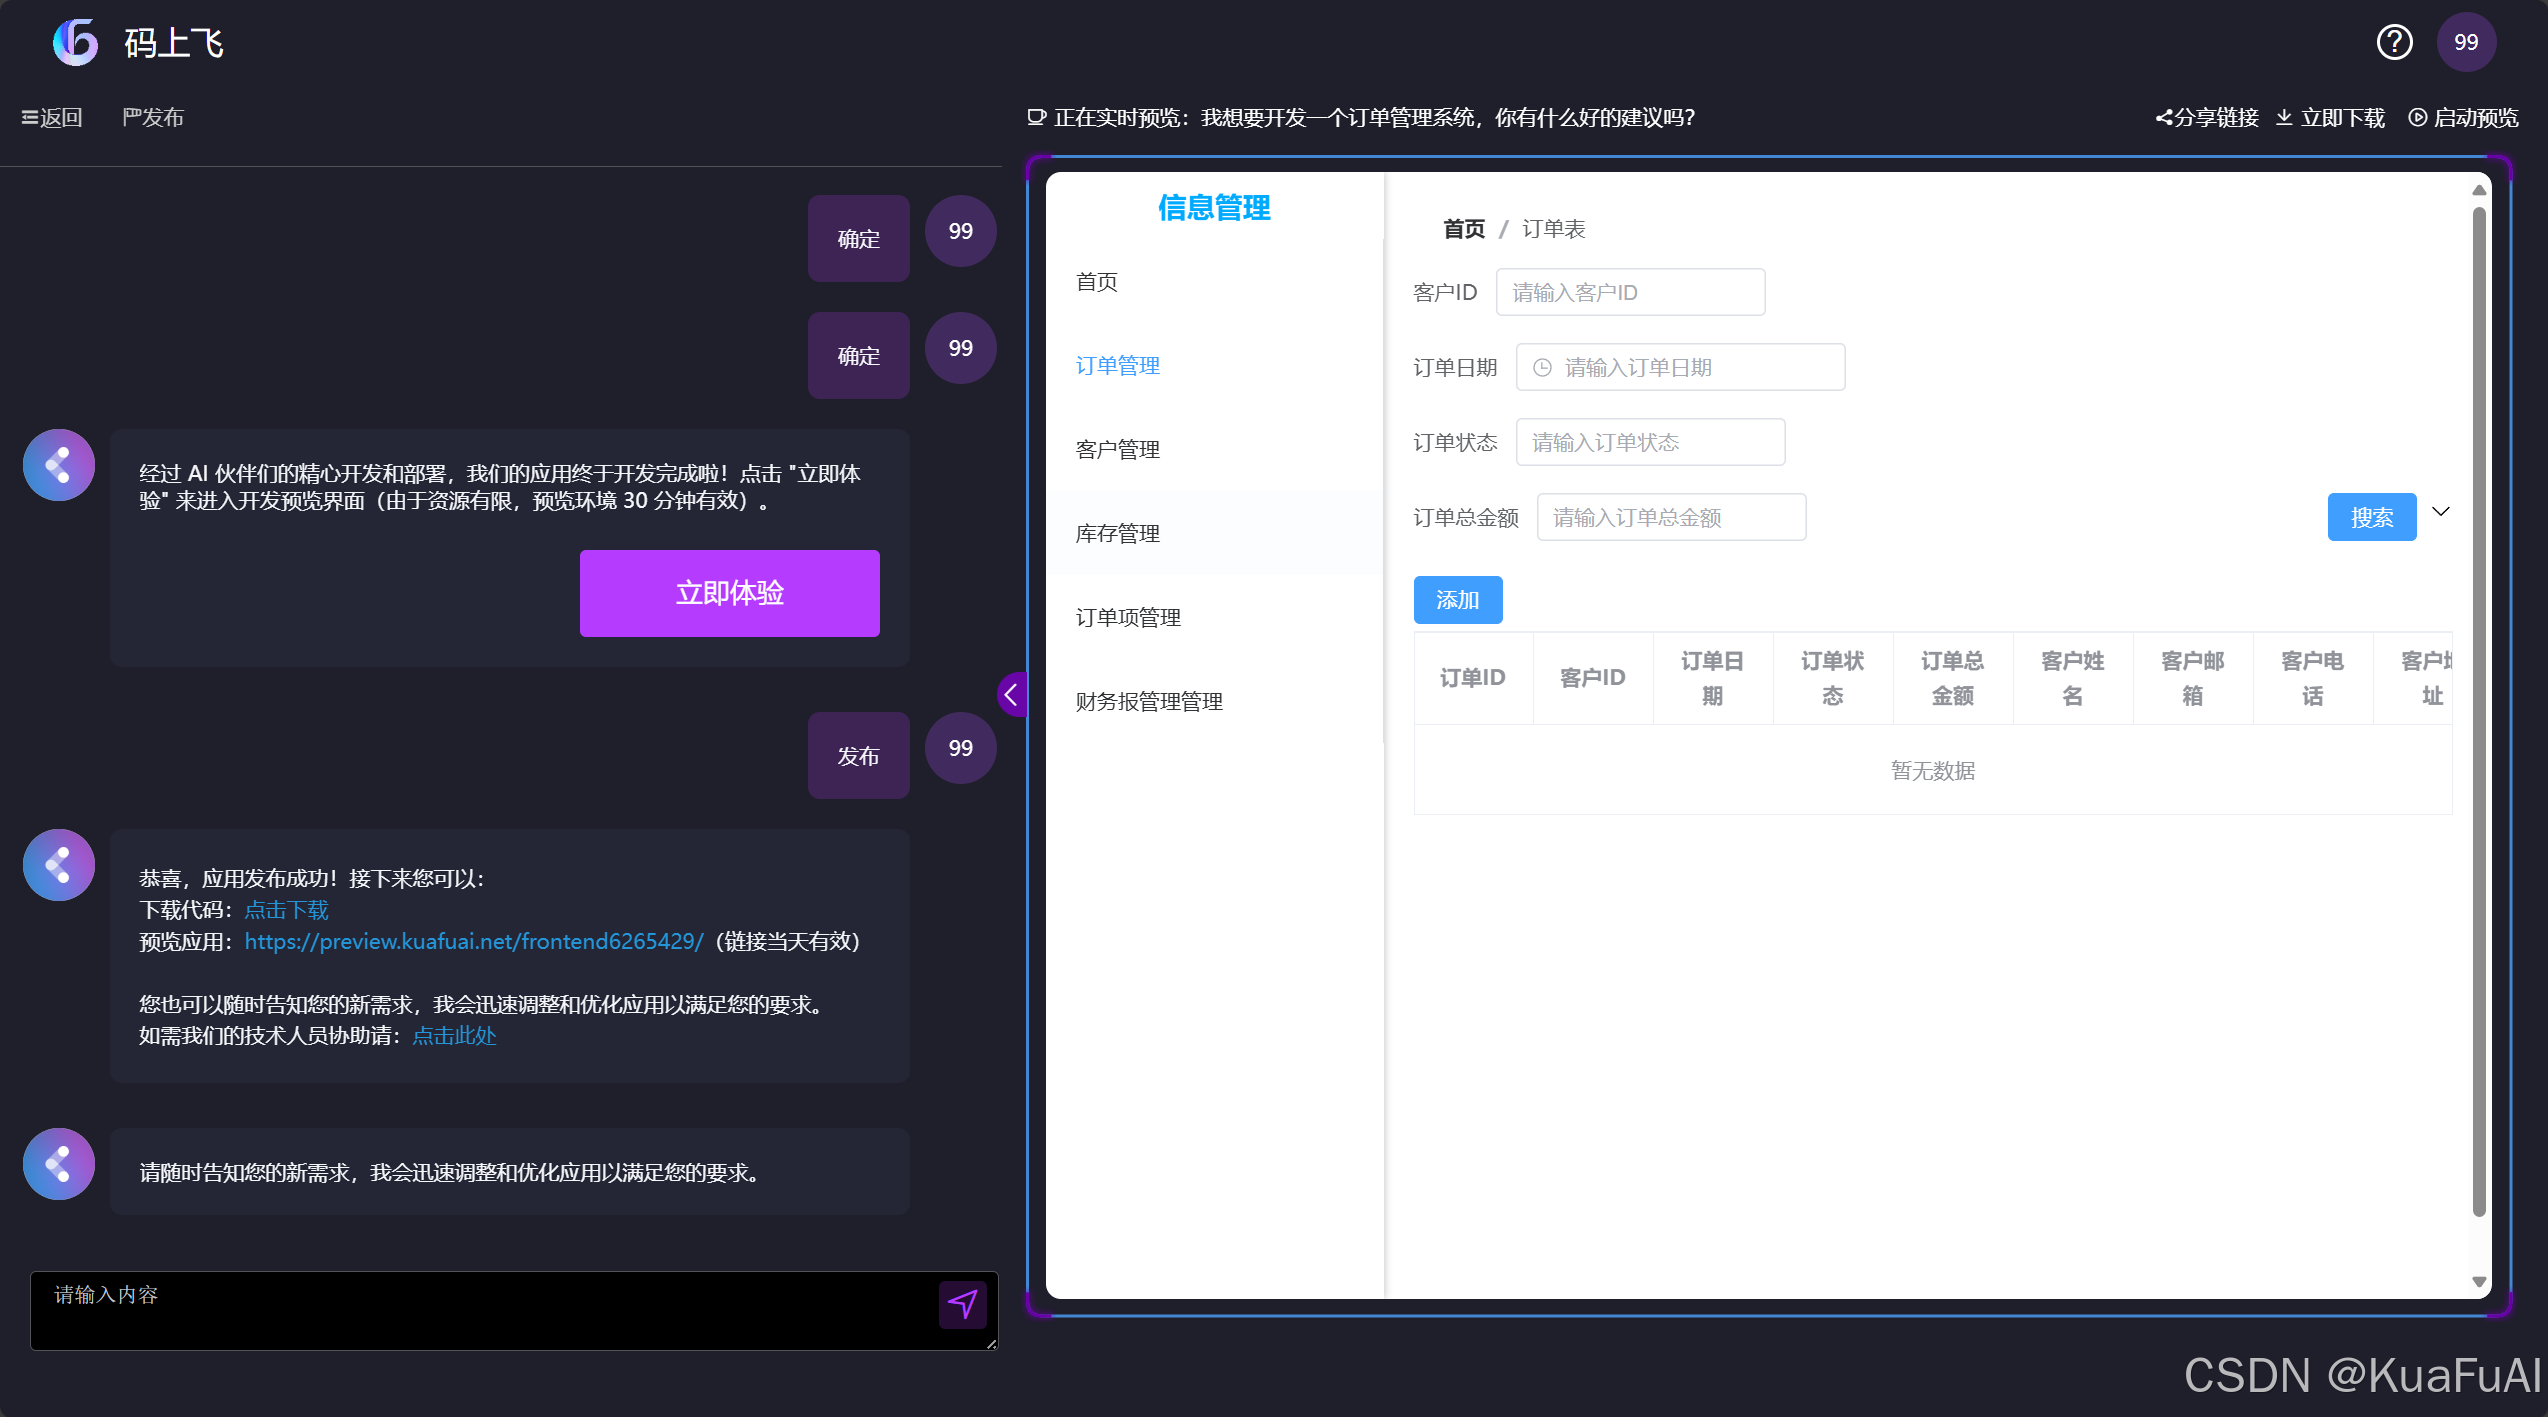The image size is (2548, 1417).
Task: Open date picker via clock icon in 订单日期
Action: point(1540,367)
